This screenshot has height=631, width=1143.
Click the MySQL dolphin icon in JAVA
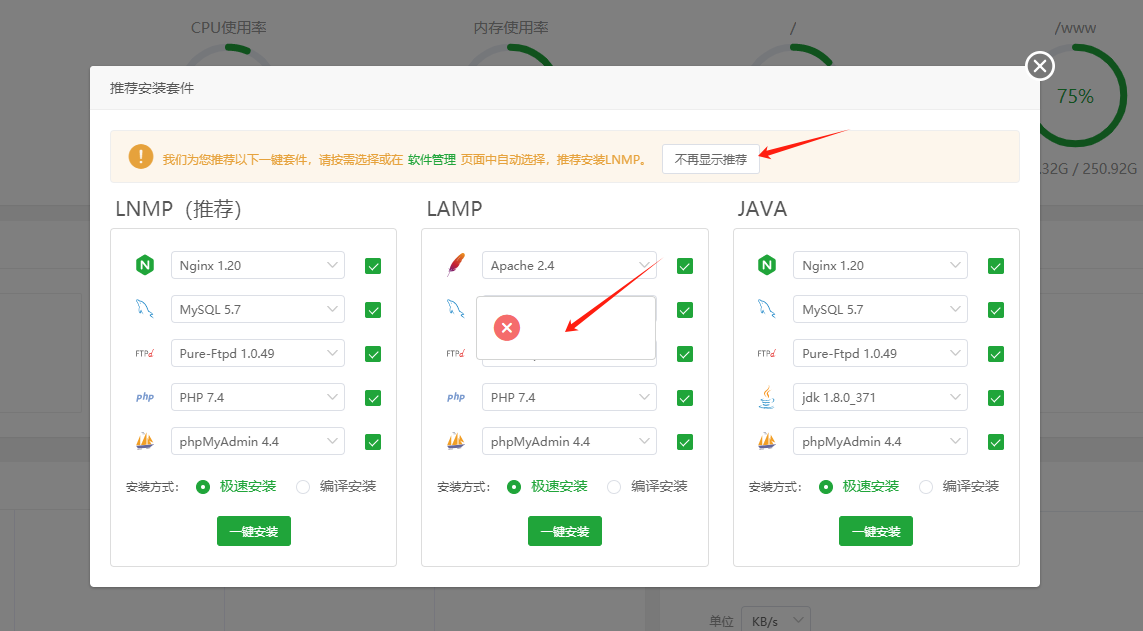tap(766, 309)
